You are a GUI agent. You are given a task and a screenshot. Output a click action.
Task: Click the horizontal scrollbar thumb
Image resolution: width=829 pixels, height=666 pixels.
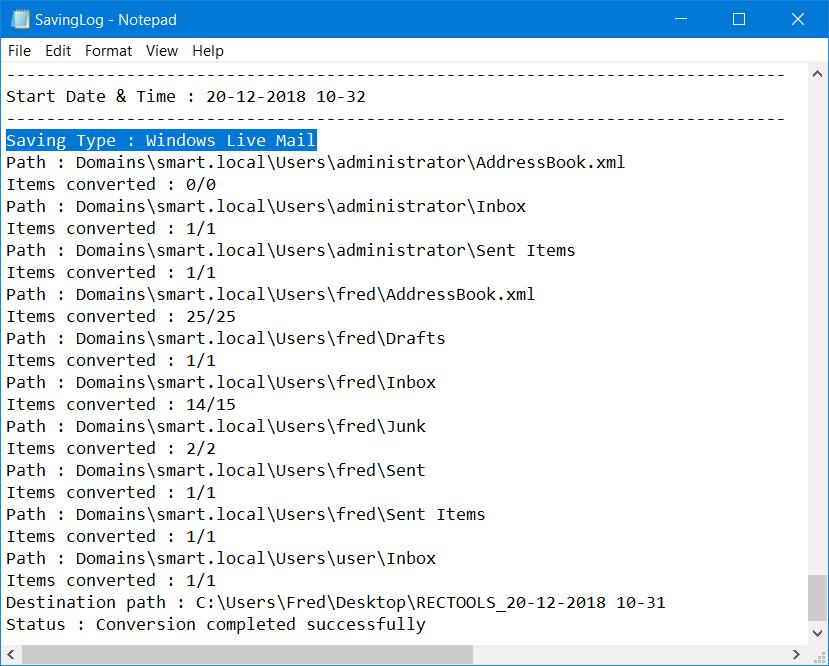pyautogui.click(x=247, y=654)
